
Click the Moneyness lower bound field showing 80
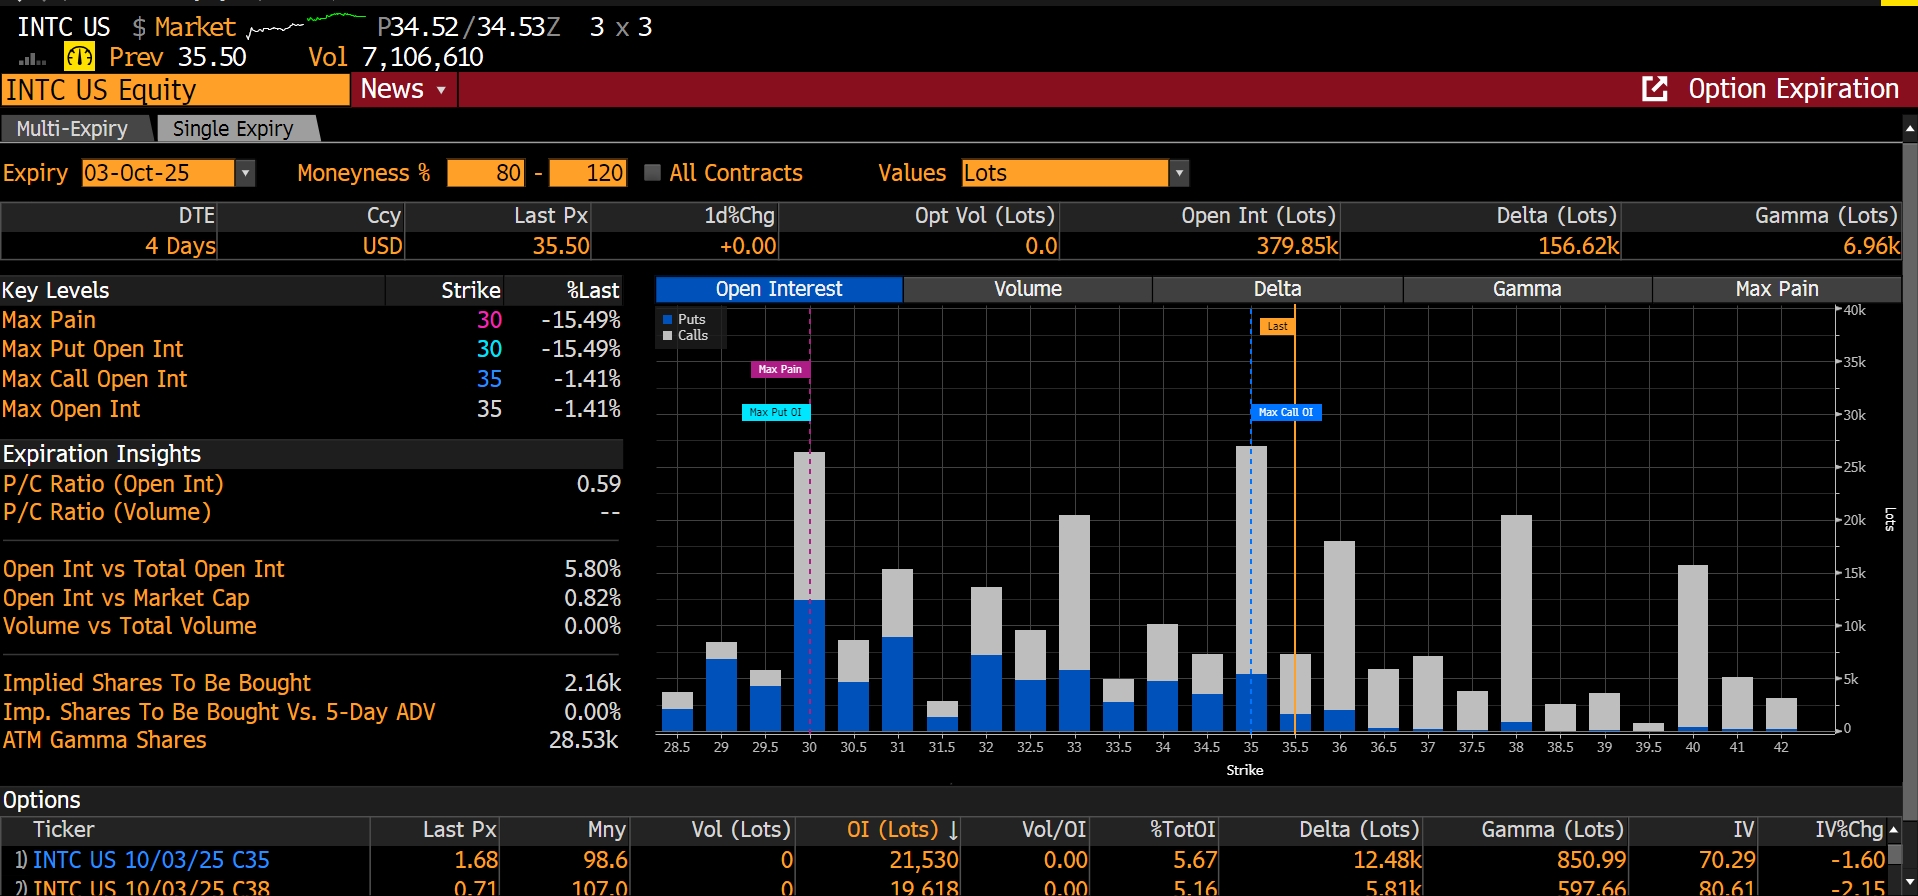tap(486, 173)
